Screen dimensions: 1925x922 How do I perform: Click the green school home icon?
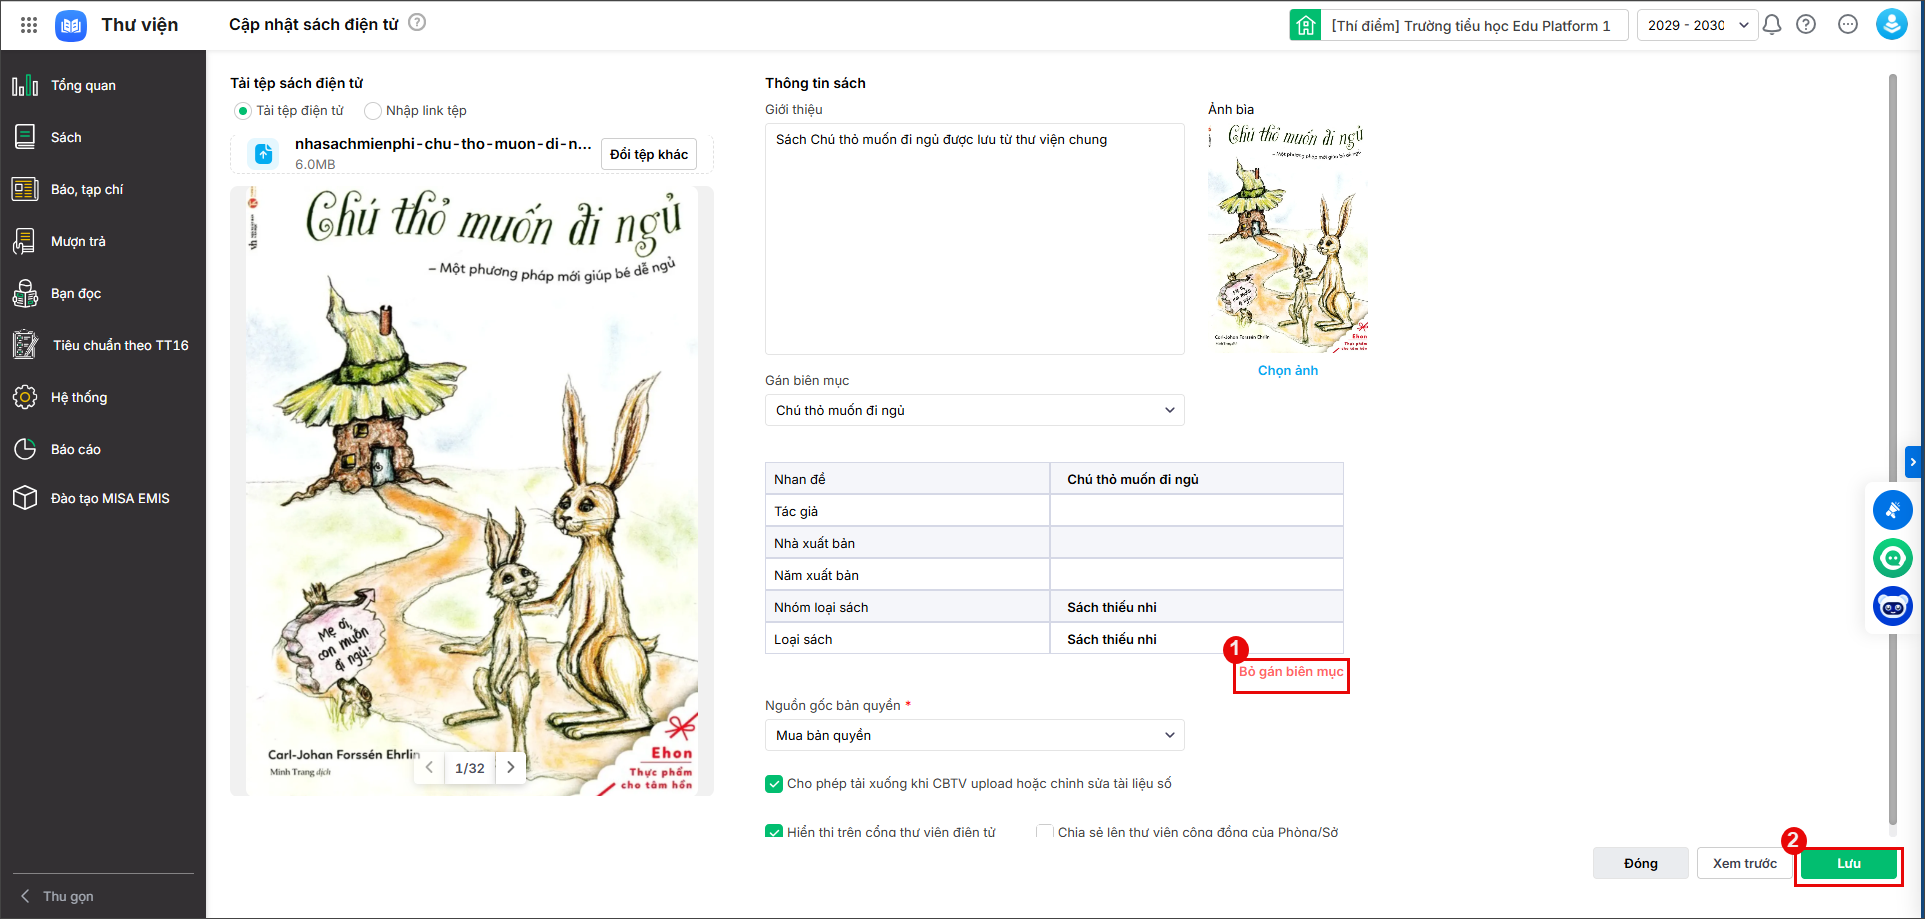(1305, 25)
